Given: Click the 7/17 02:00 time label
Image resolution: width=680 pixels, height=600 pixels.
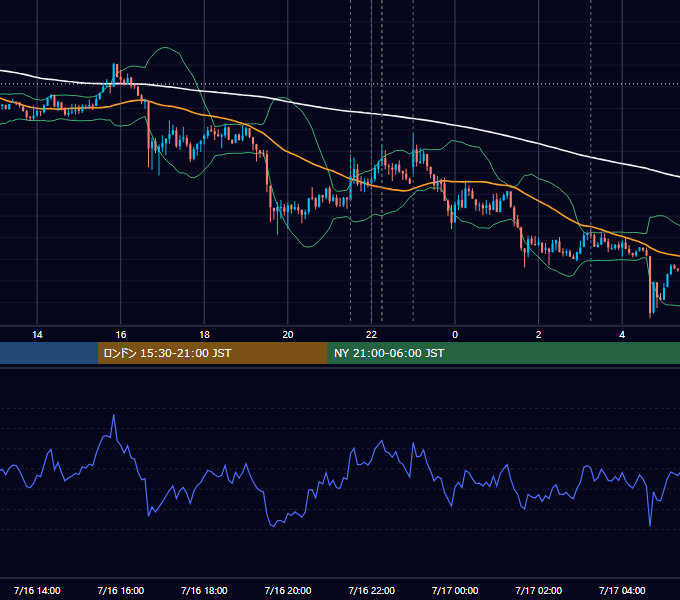Looking at the screenshot, I should pos(538,590).
